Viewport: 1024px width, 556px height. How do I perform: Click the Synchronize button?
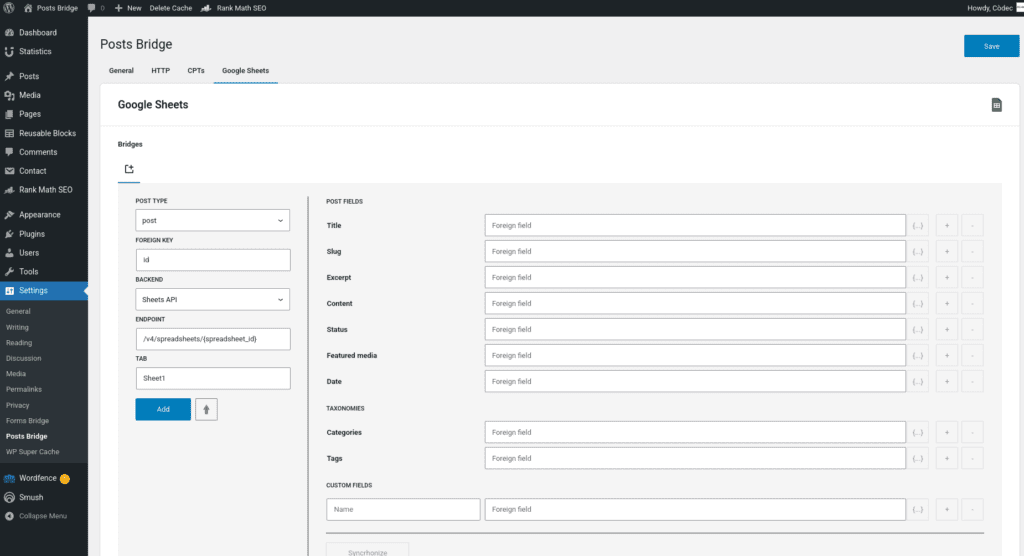[x=368, y=550]
